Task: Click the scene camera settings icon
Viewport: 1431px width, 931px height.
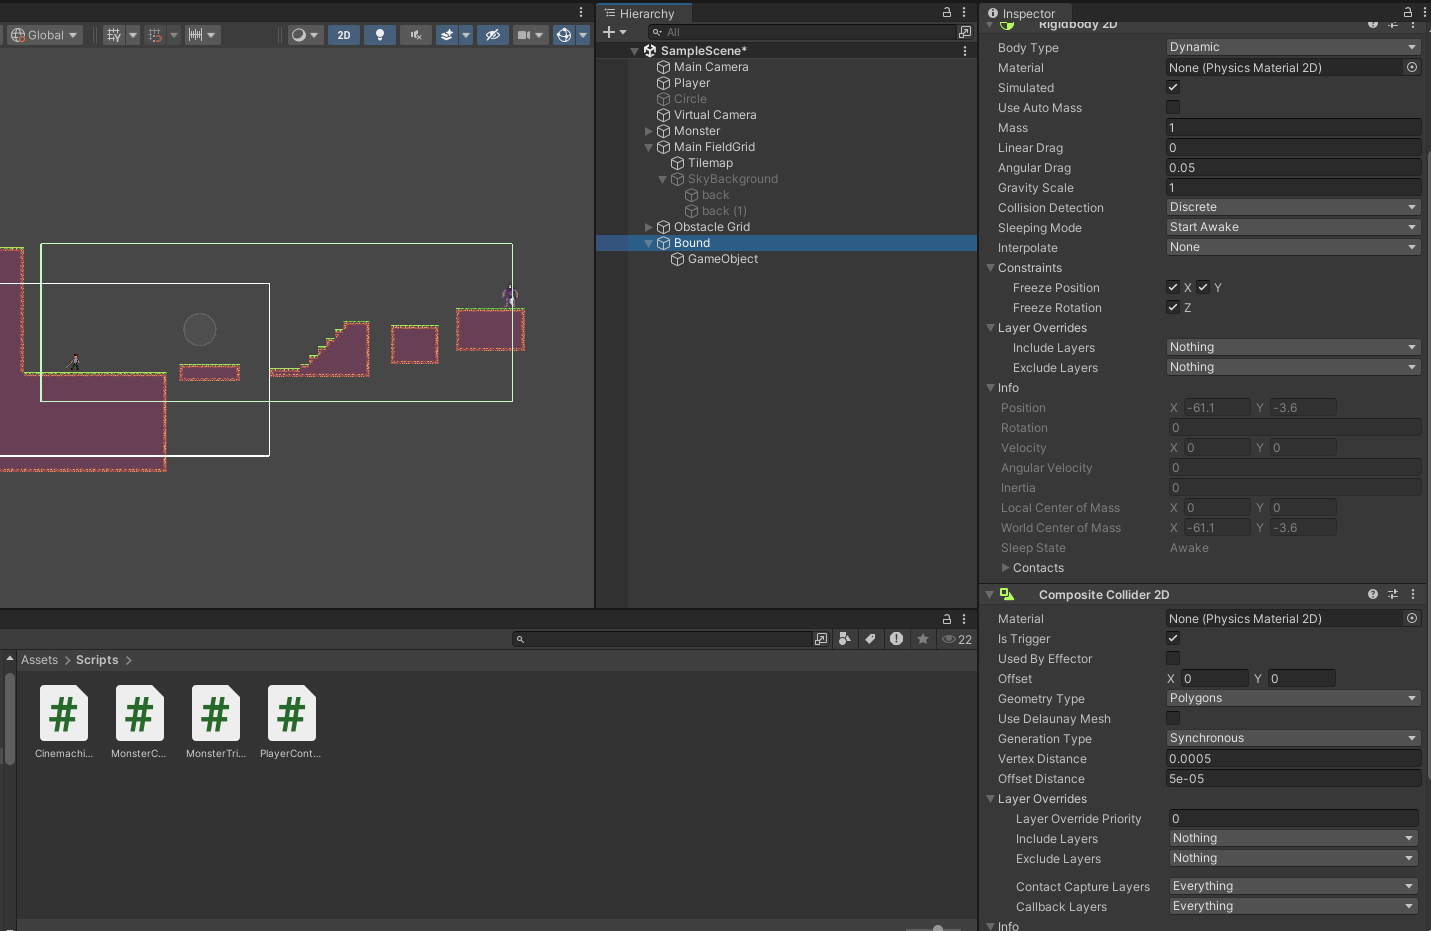Action: 524,35
